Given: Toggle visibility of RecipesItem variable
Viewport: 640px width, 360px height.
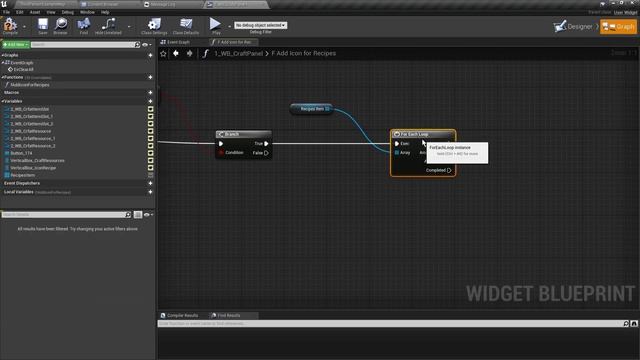Looking at the screenshot, I should click(x=150, y=175).
